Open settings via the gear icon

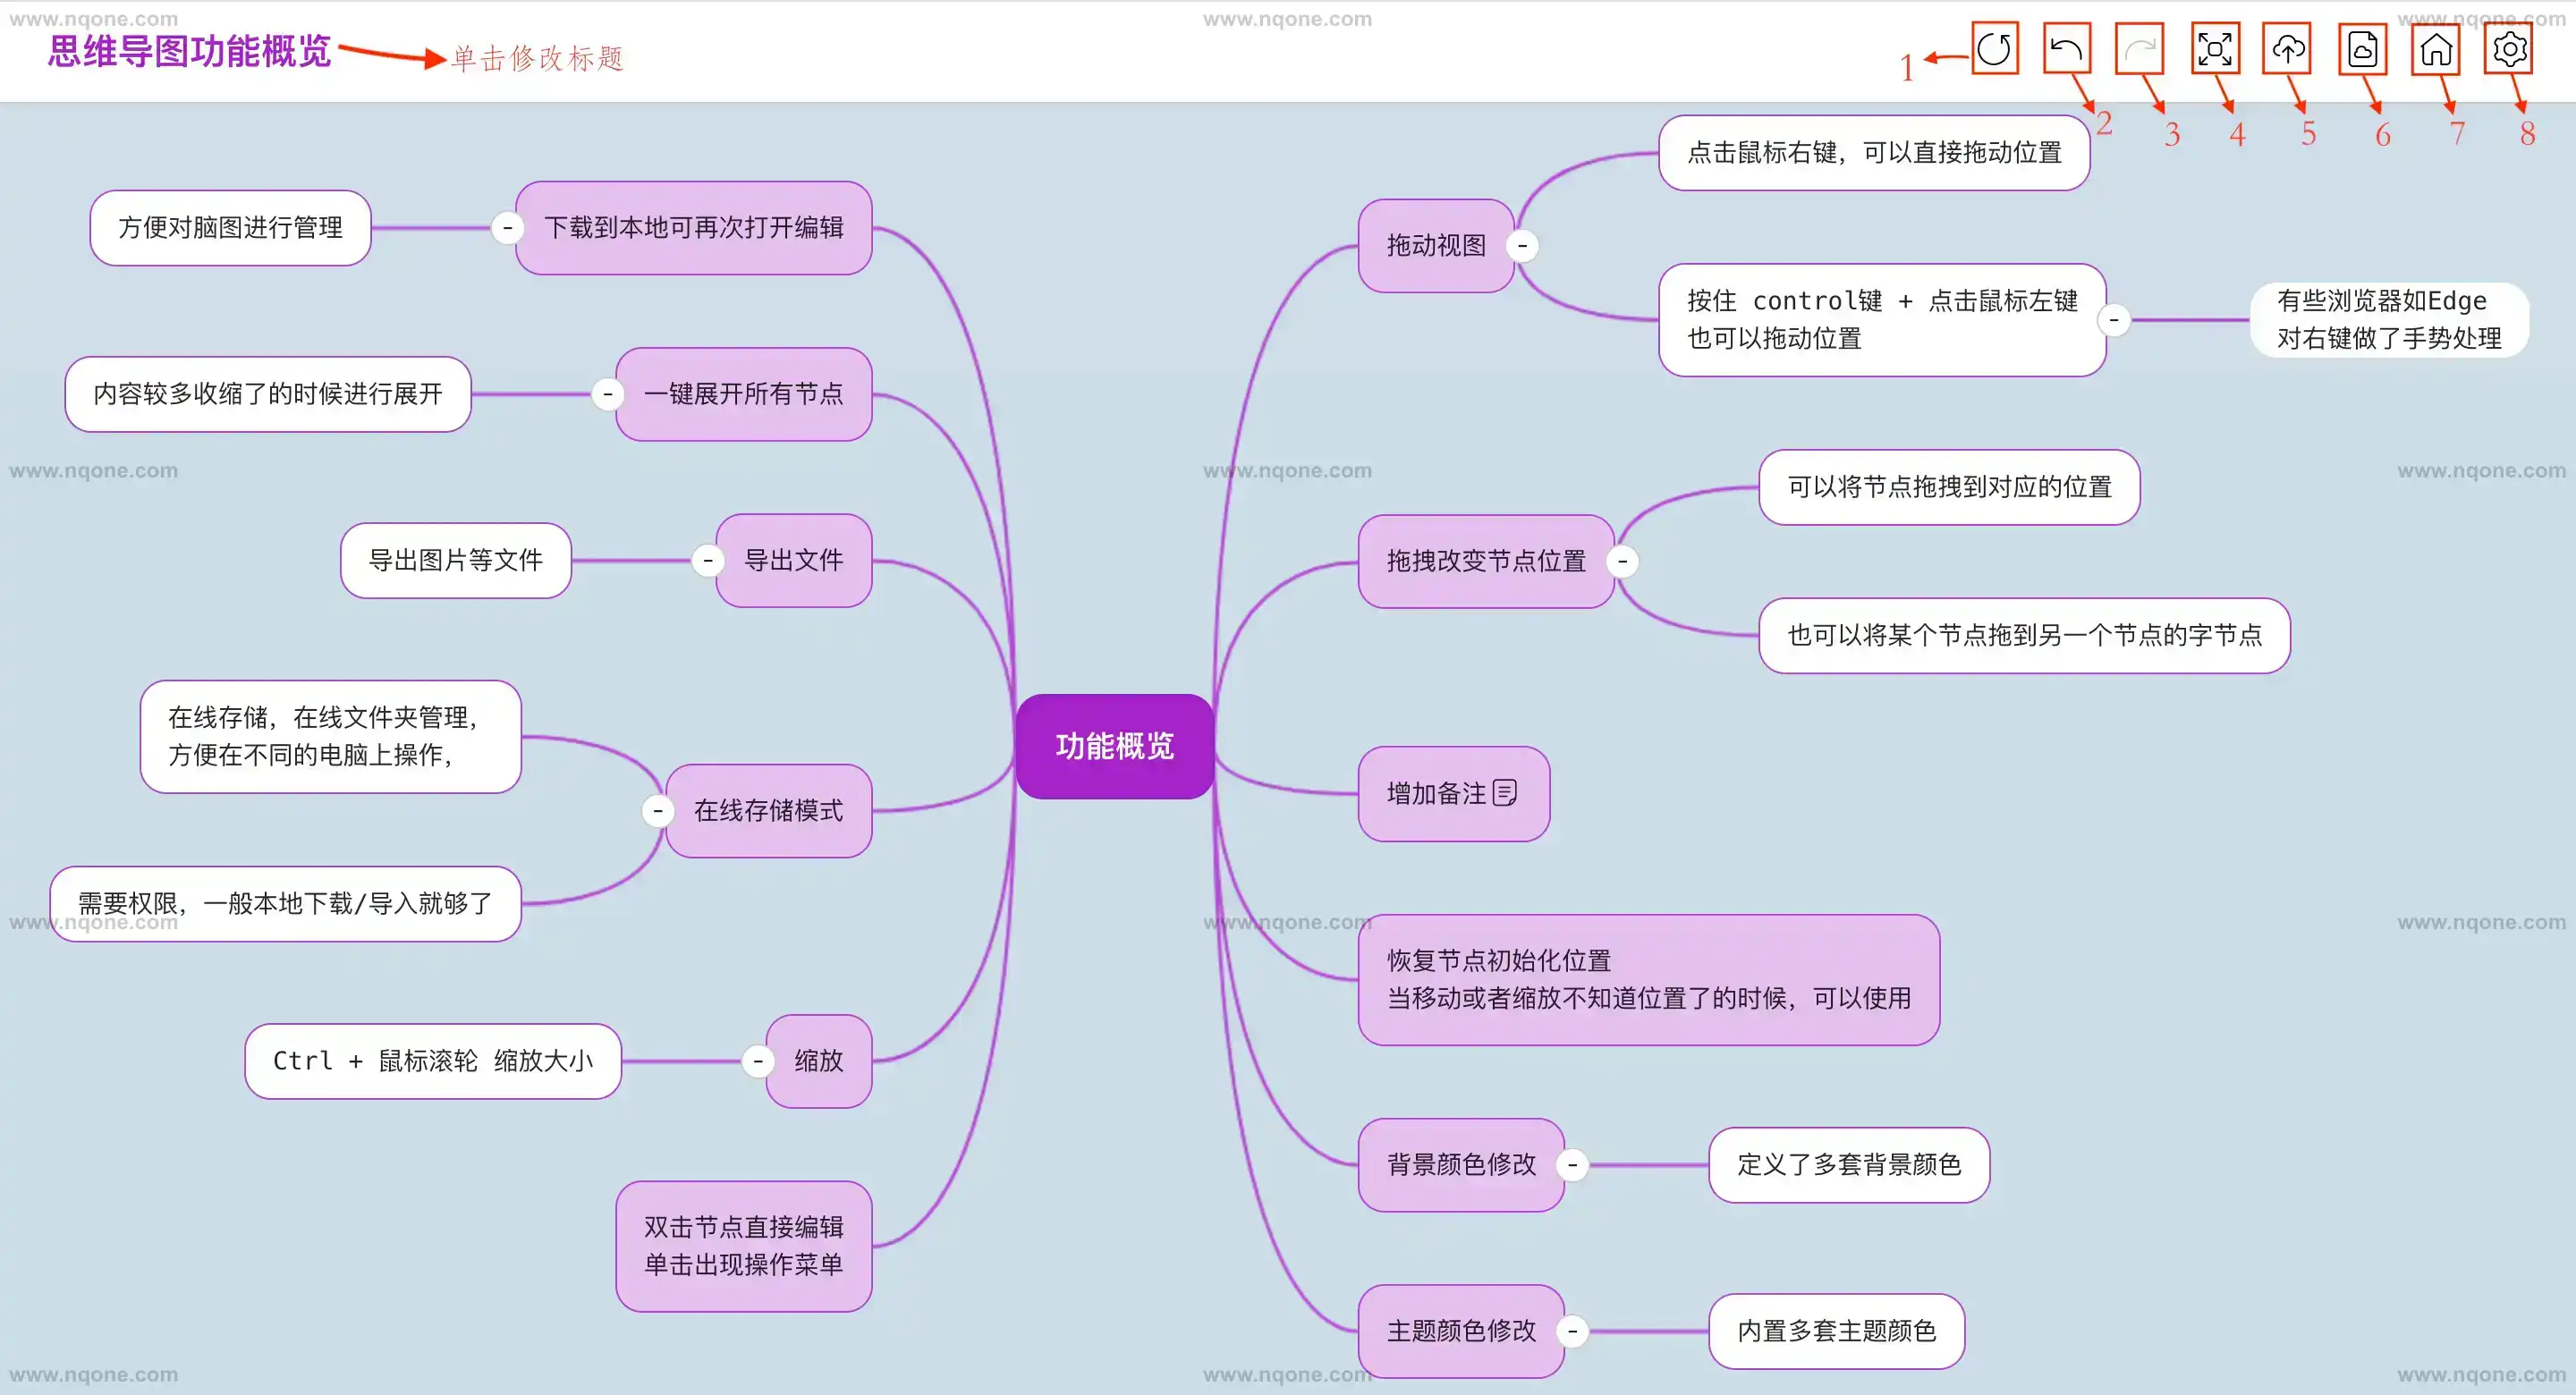tap(2509, 49)
